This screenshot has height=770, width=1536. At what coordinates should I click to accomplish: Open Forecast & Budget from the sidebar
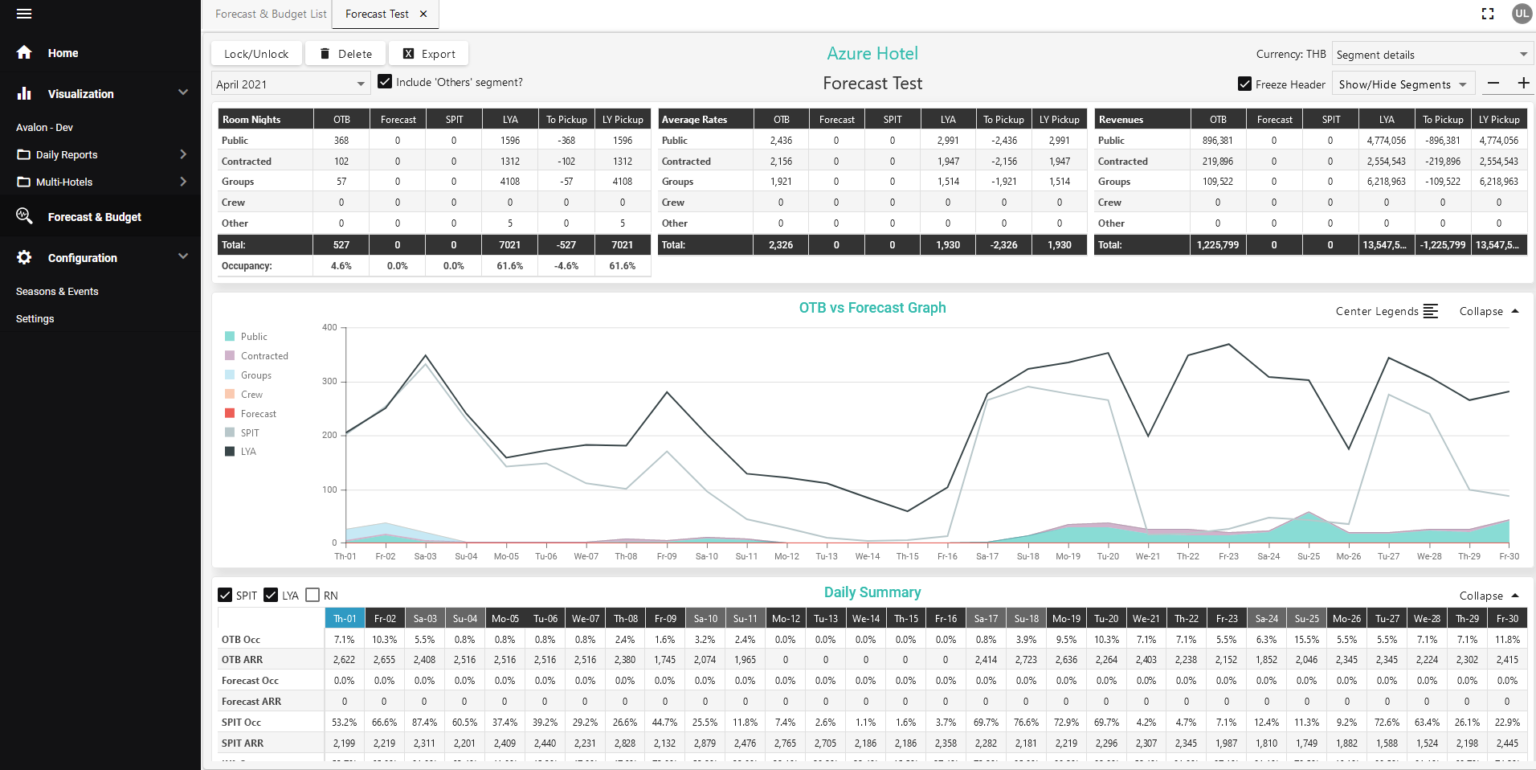pos(24,215)
